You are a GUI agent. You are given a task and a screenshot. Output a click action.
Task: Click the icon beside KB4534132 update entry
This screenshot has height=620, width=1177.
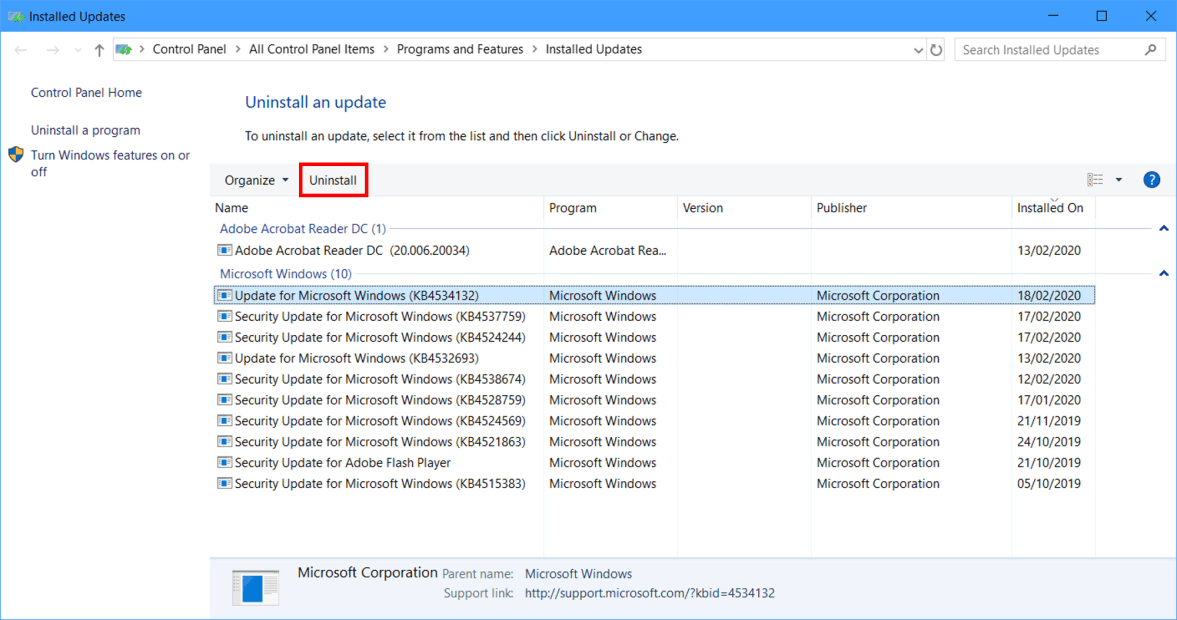coord(224,295)
